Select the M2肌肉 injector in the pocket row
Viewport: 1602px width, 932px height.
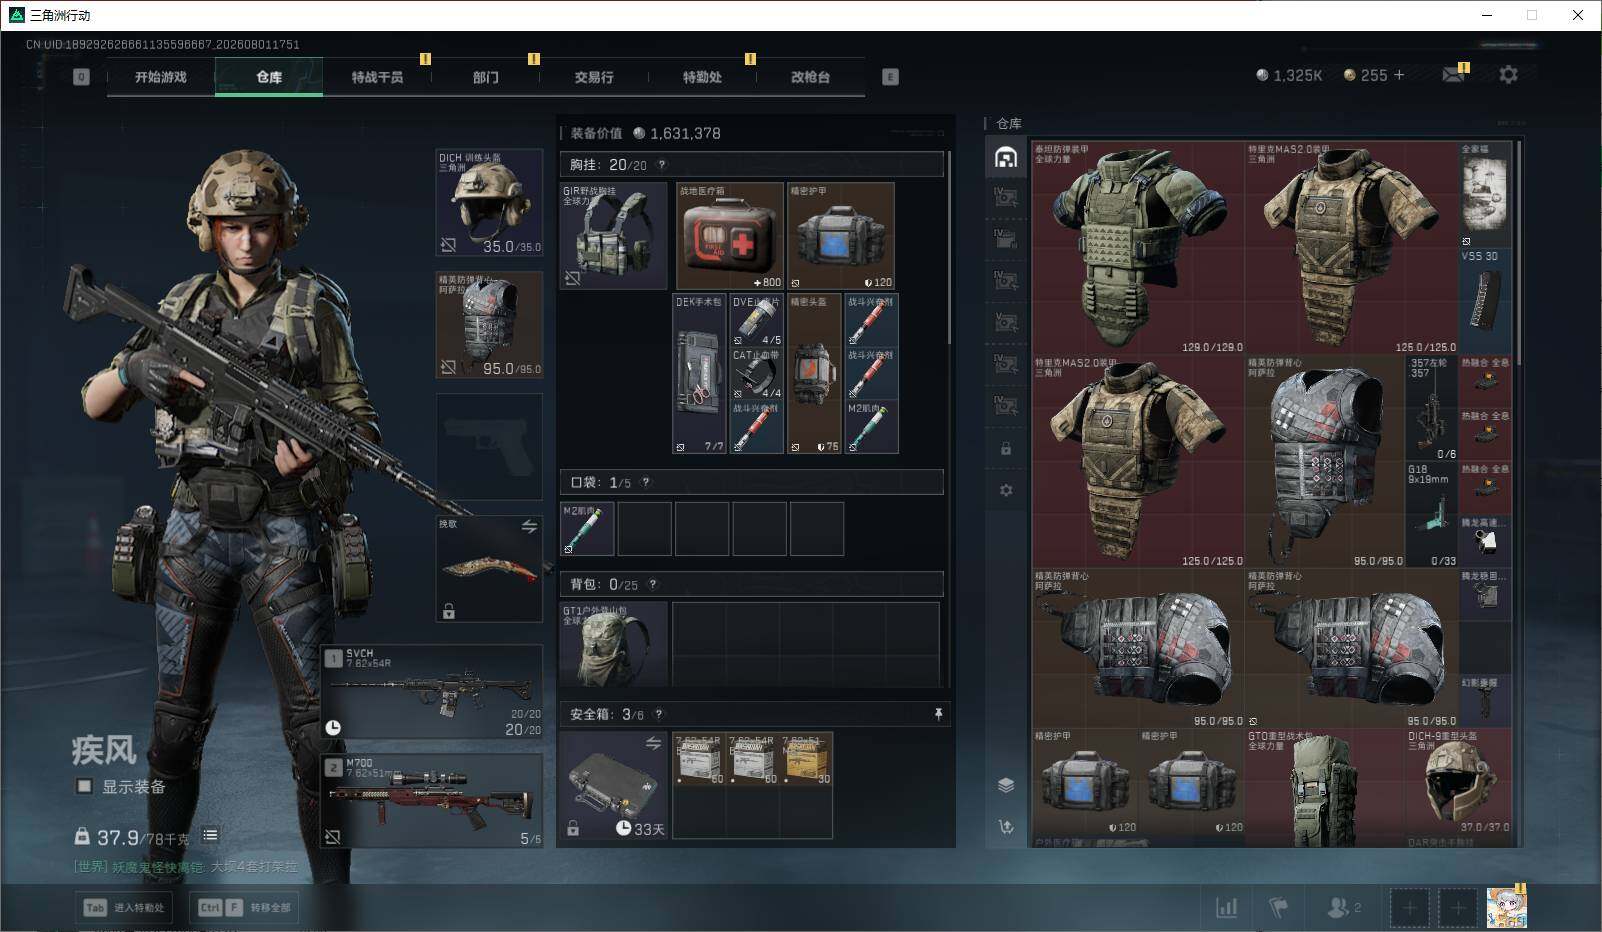(587, 529)
